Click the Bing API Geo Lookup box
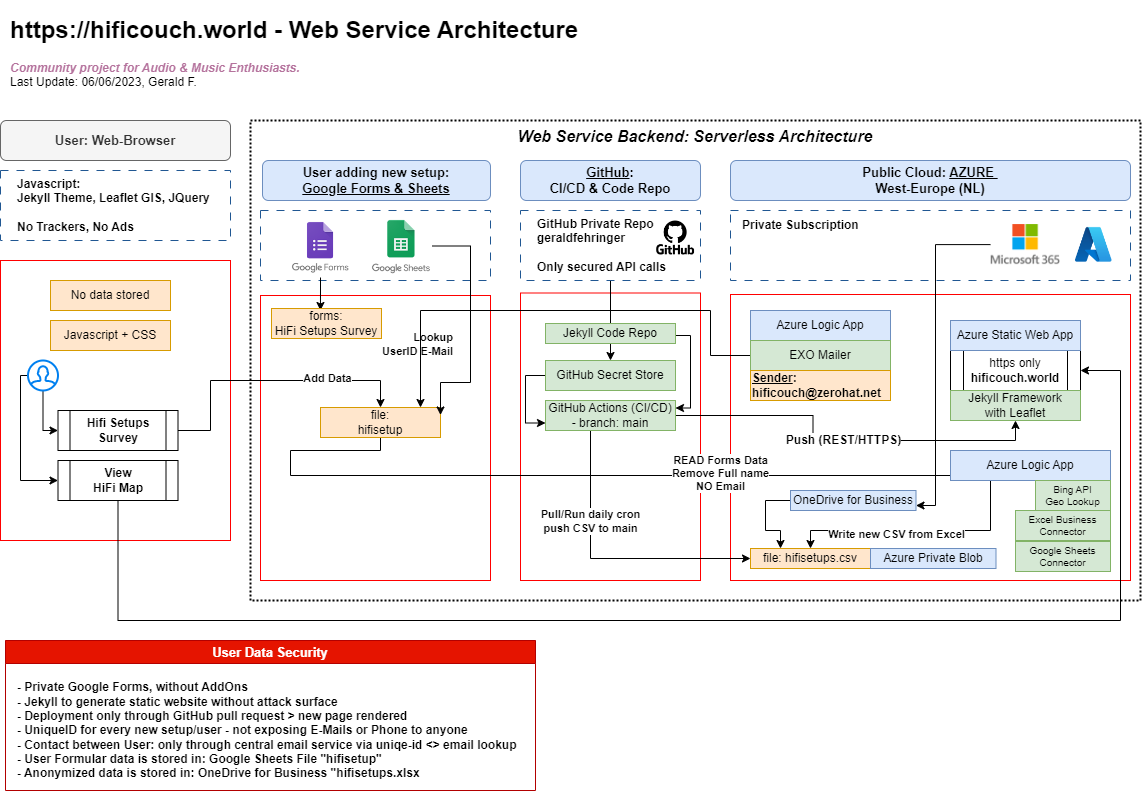Viewport: 1142px width, 791px height. 1072,495
